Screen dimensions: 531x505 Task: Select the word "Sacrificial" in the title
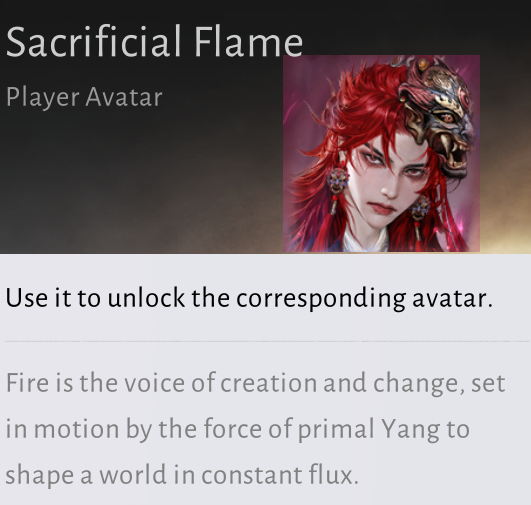[94, 42]
